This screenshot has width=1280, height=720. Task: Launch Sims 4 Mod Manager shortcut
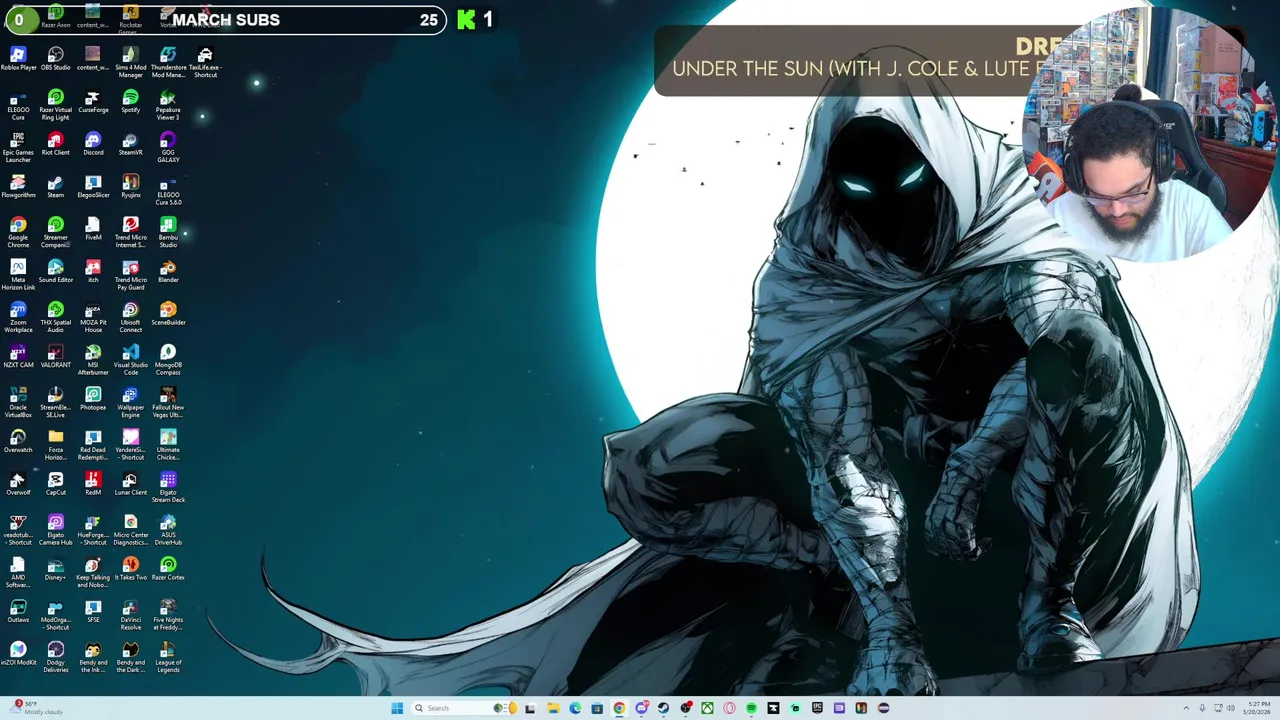tap(130, 62)
